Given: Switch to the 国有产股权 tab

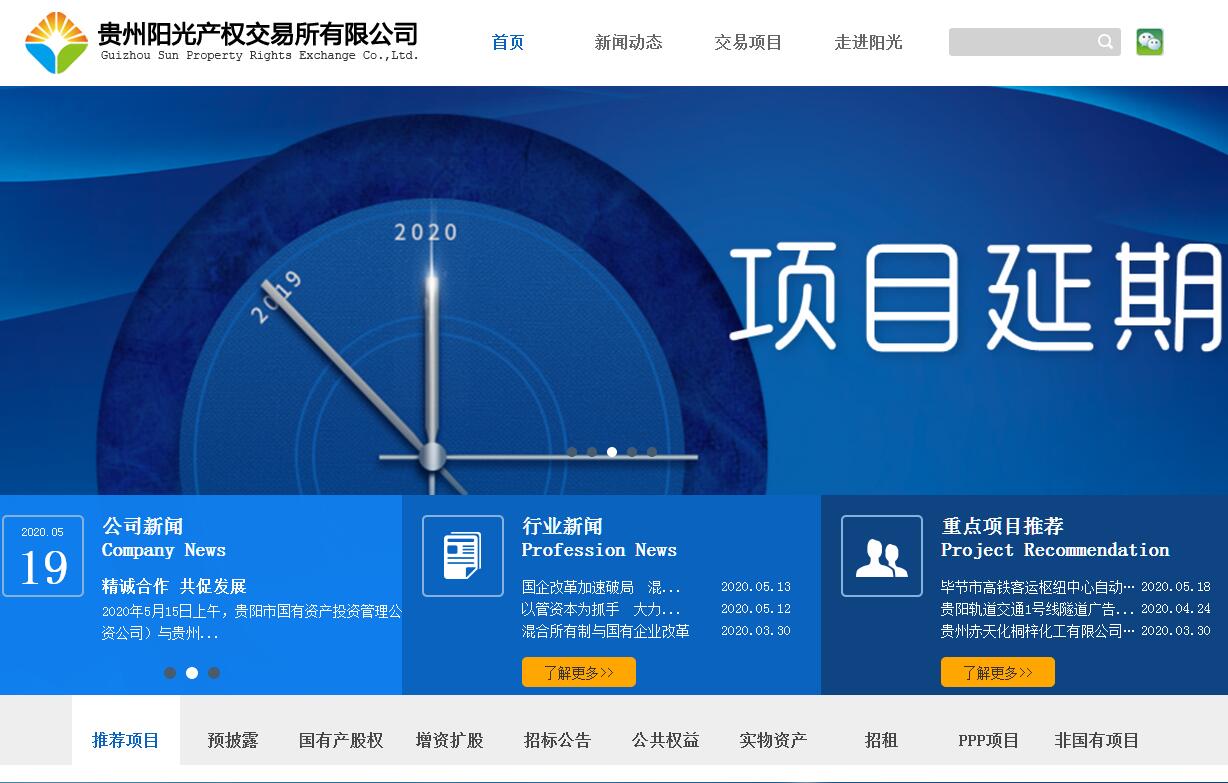Looking at the screenshot, I should point(341,740).
